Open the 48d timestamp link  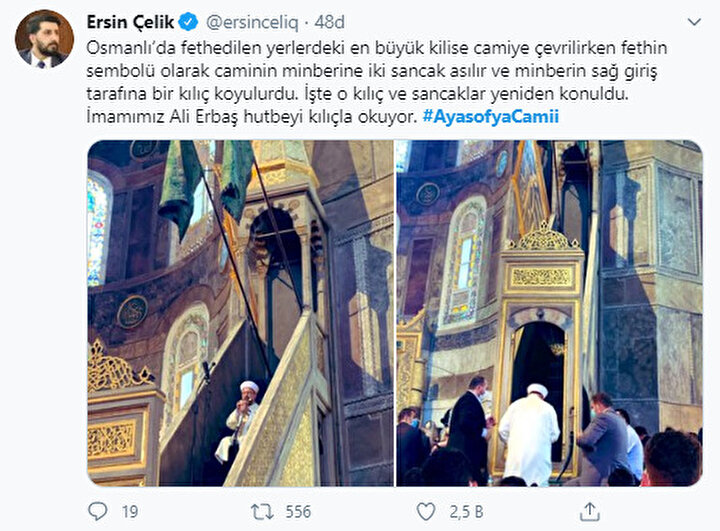click(x=330, y=22)
